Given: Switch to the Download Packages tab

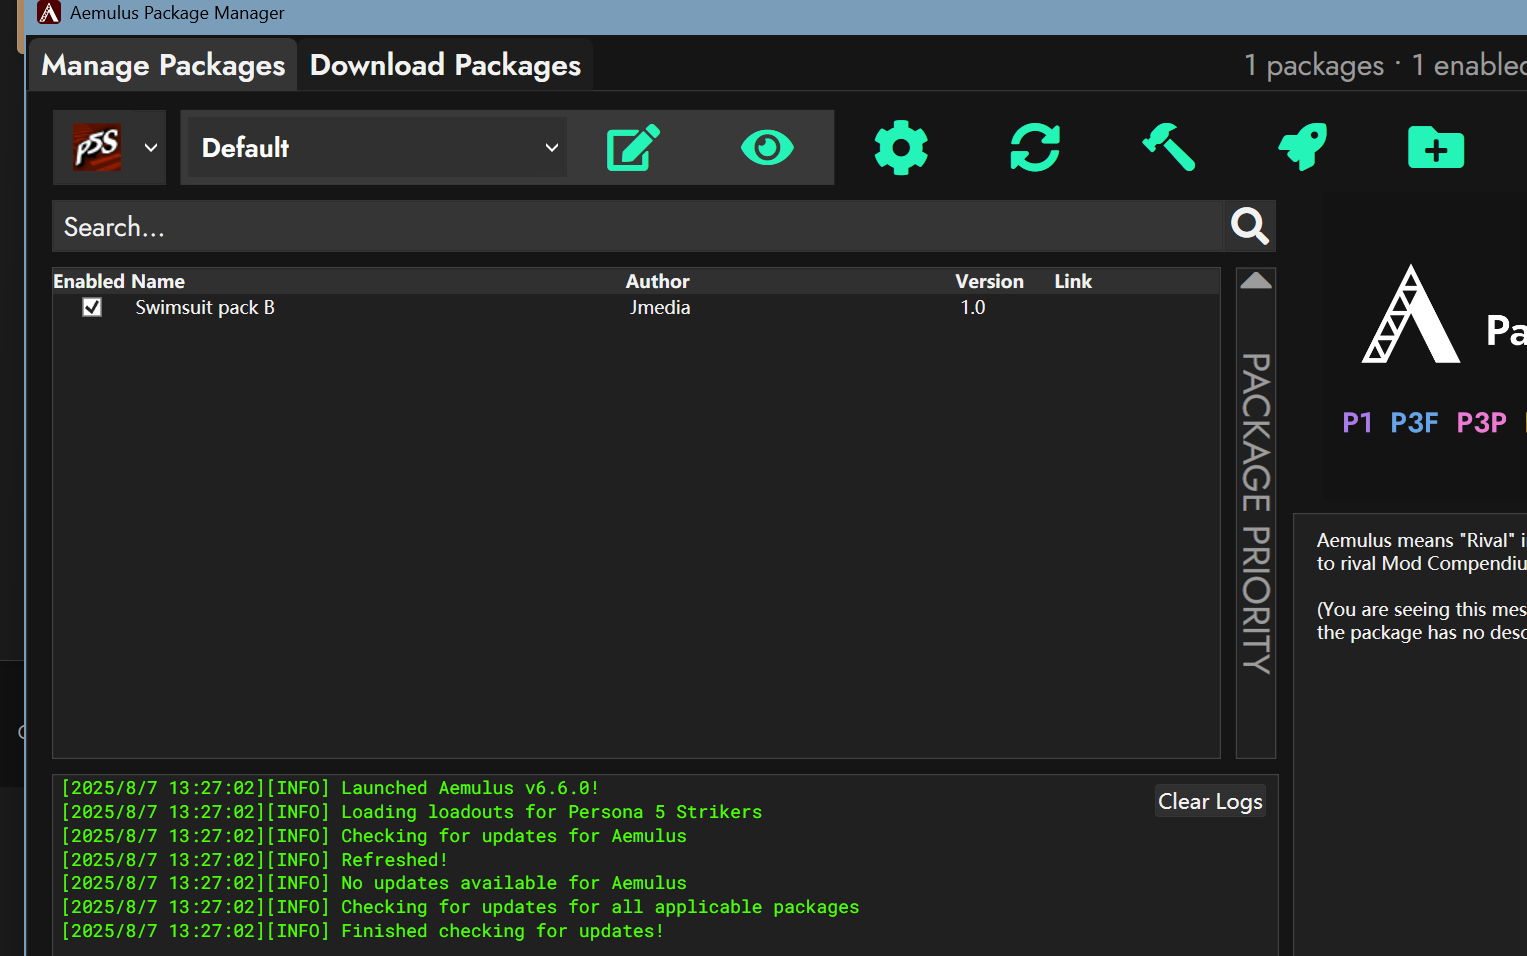Looking at the screenshot, I should click(x=445, y=65).
